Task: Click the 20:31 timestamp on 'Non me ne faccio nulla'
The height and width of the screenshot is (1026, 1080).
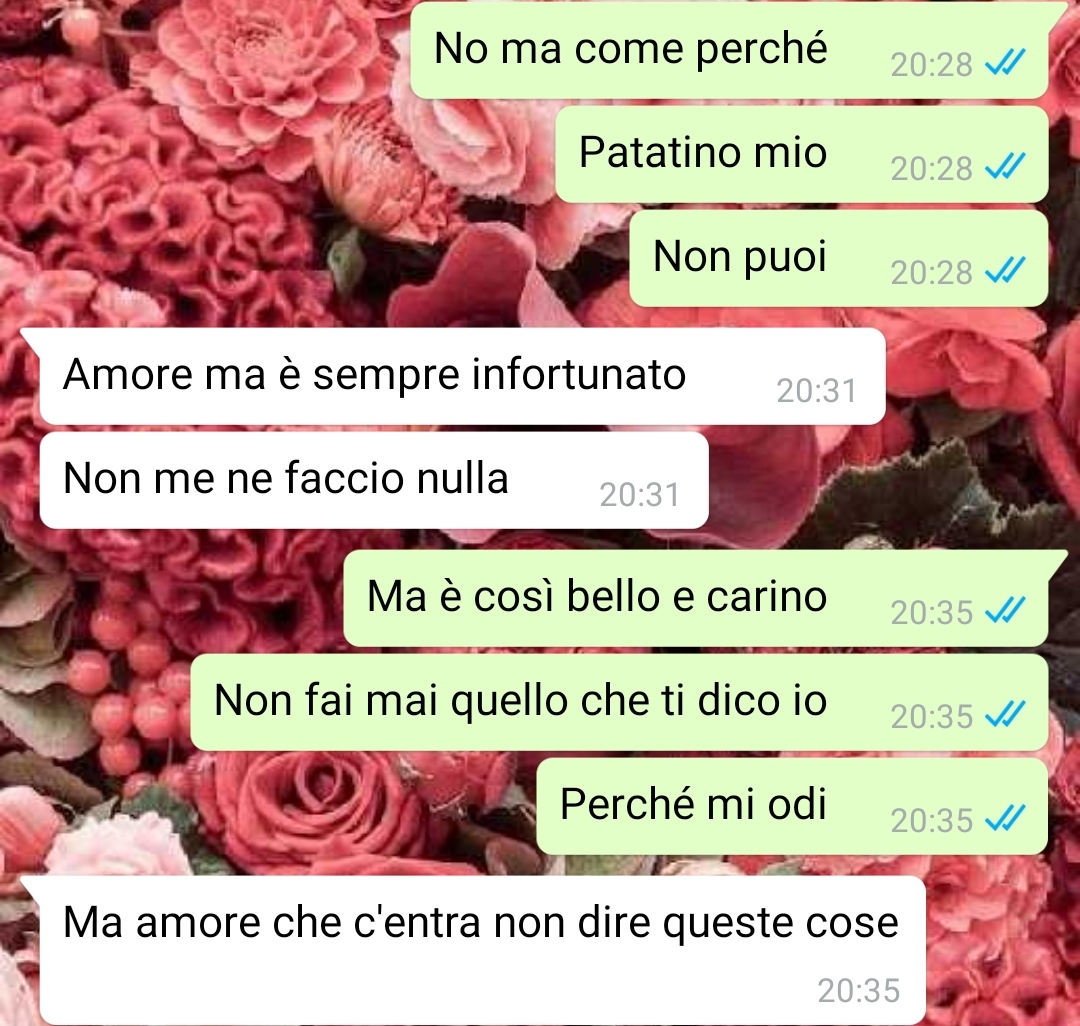Action: pos(640,495)
